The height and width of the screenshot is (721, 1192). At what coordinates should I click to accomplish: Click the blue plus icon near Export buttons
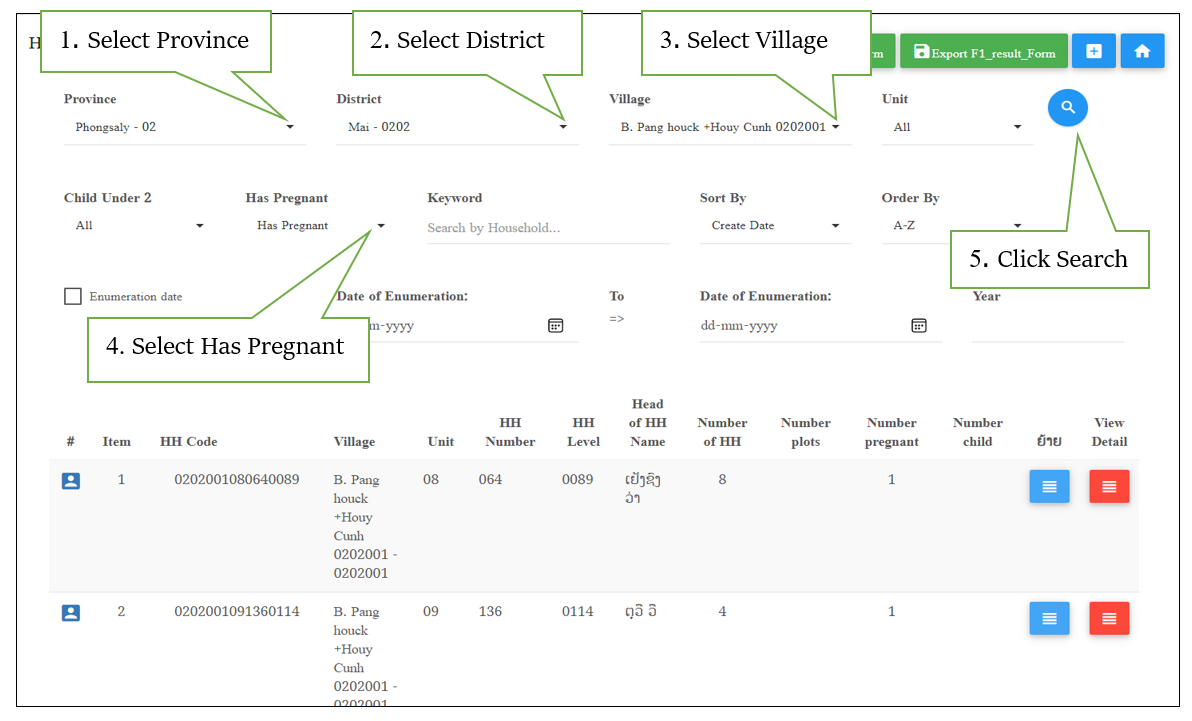click(1093, 50)
